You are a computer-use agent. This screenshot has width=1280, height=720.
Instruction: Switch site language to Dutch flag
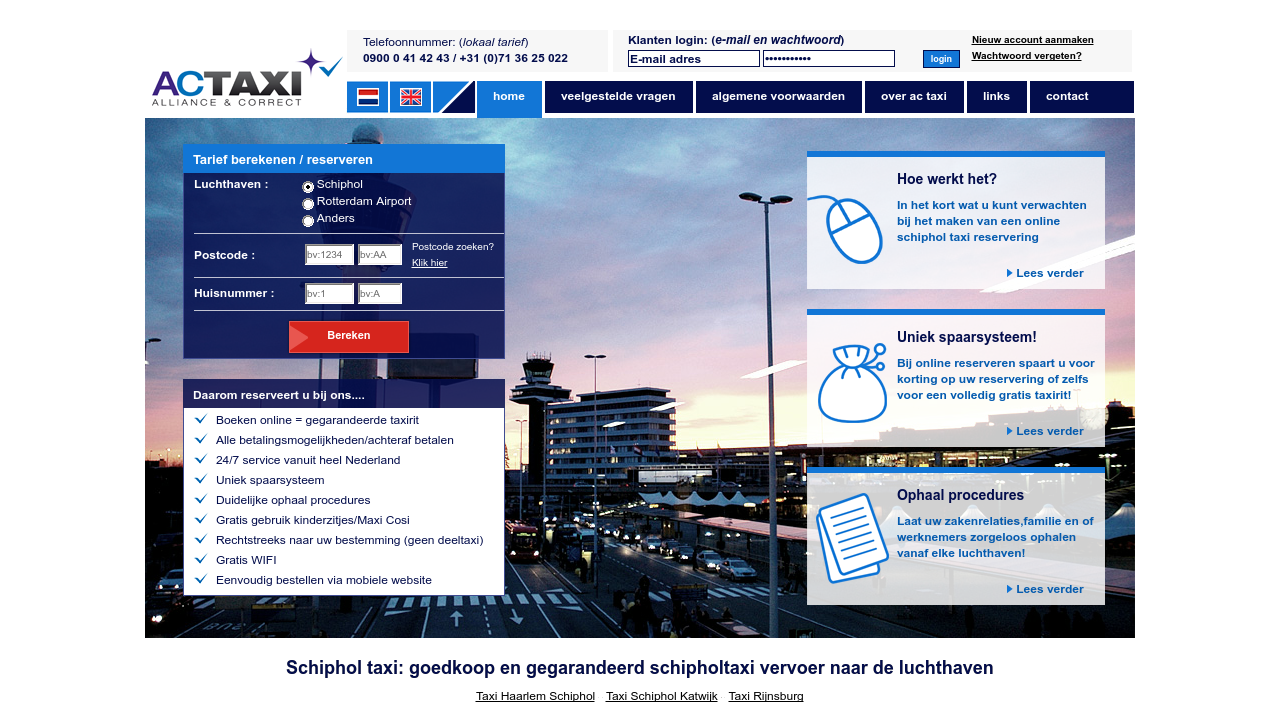(x=368, y=97)
